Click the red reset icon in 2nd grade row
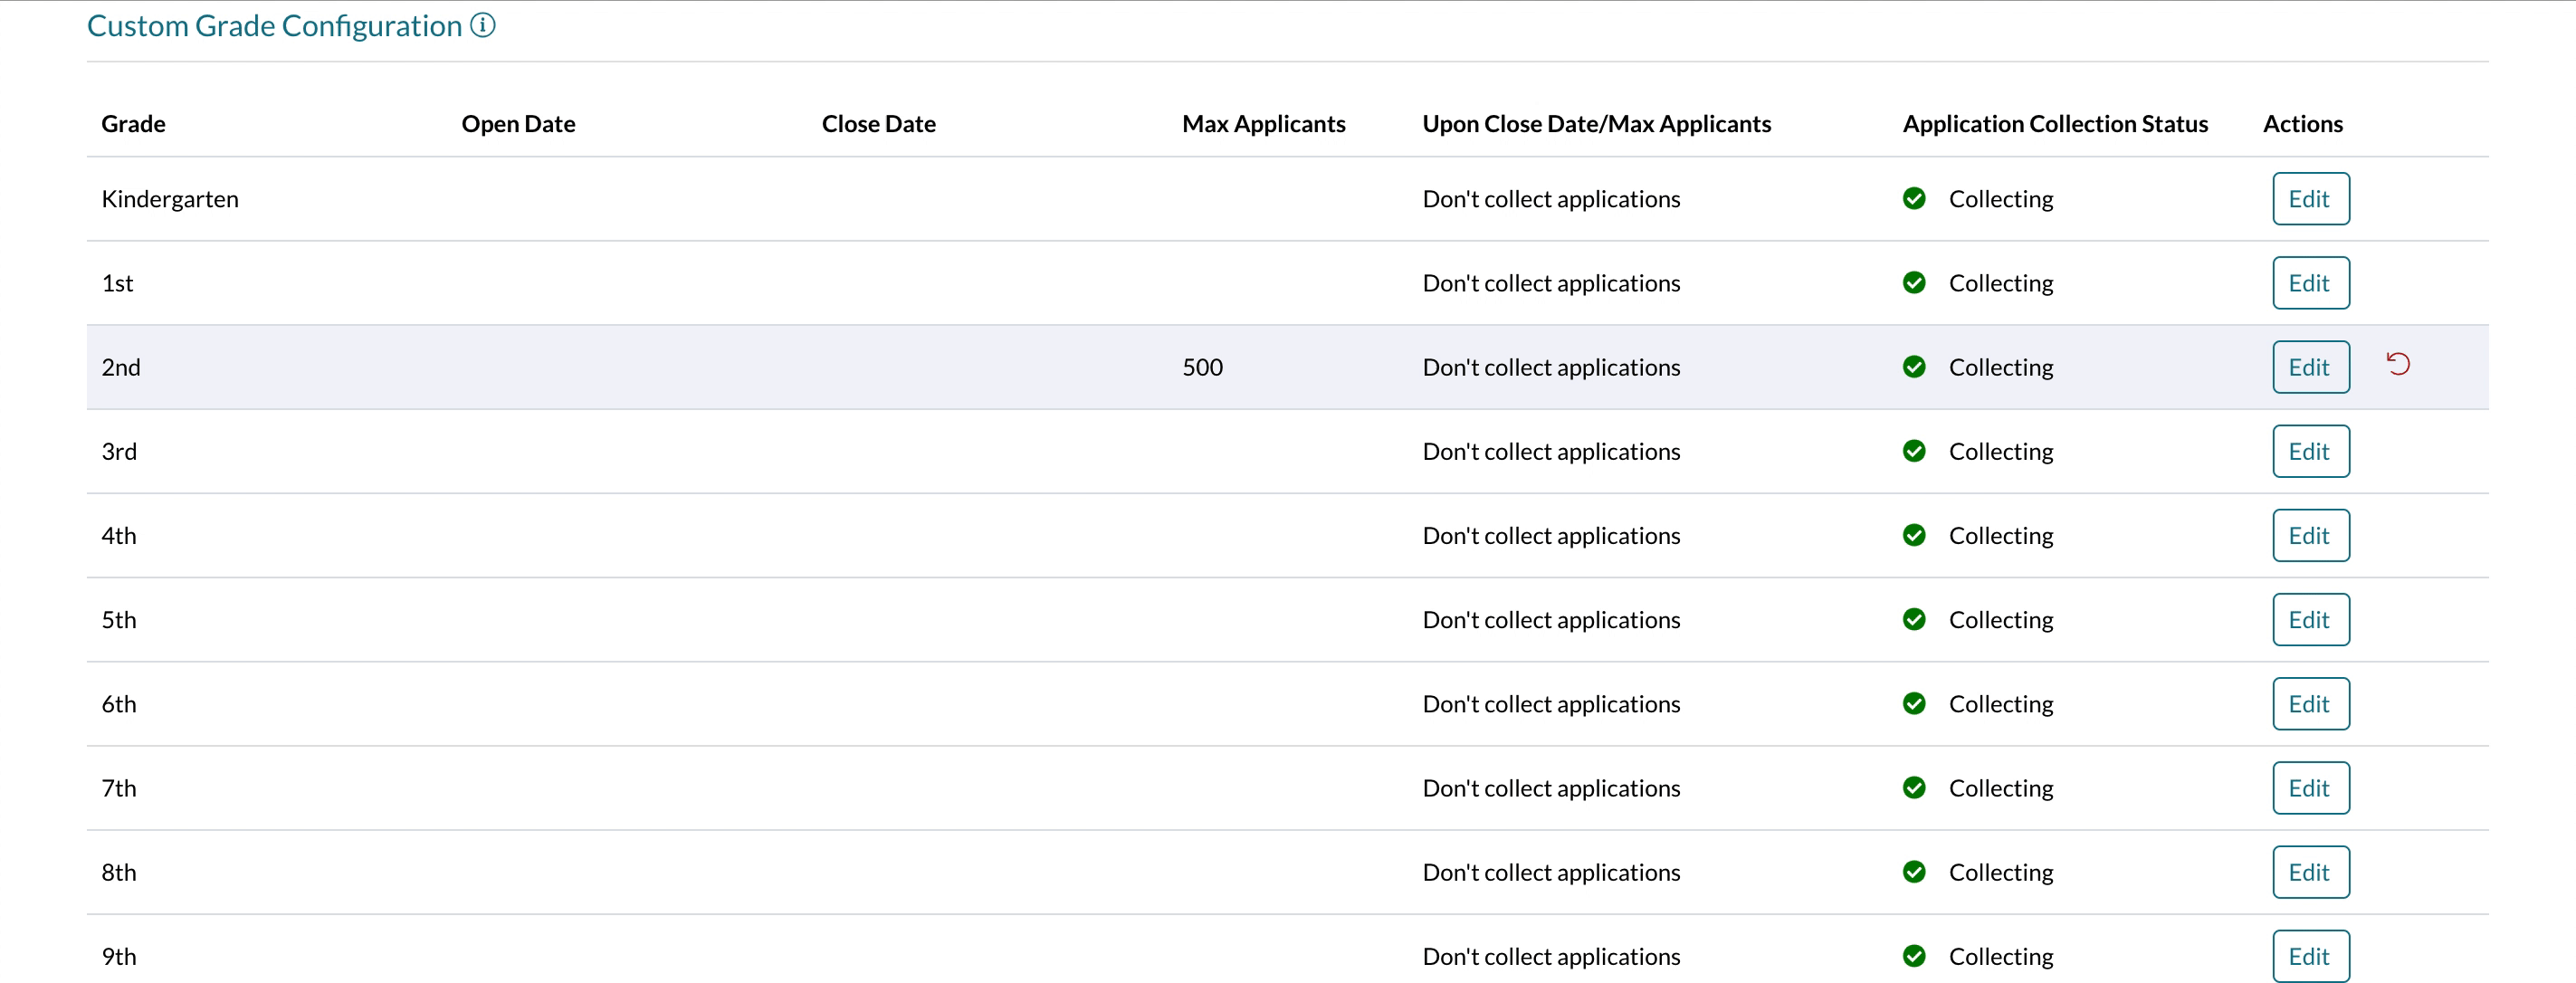This screenshot has width=2576, height=983. [2398, 364]
